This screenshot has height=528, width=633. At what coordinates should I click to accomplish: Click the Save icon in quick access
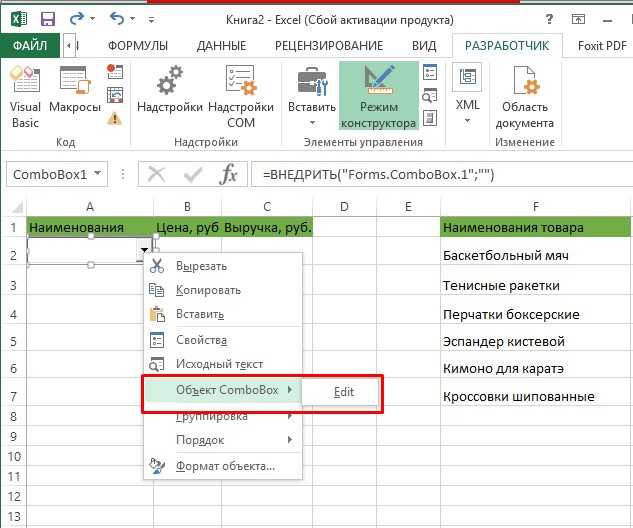coord(48,19)
